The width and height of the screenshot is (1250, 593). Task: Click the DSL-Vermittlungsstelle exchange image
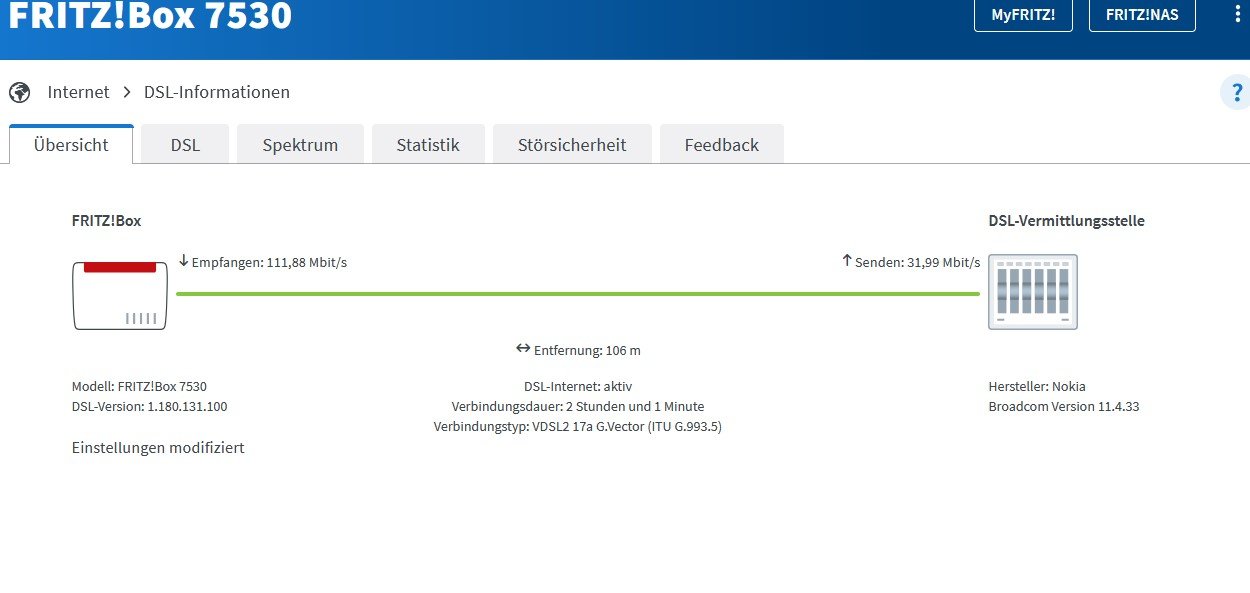1033,292
